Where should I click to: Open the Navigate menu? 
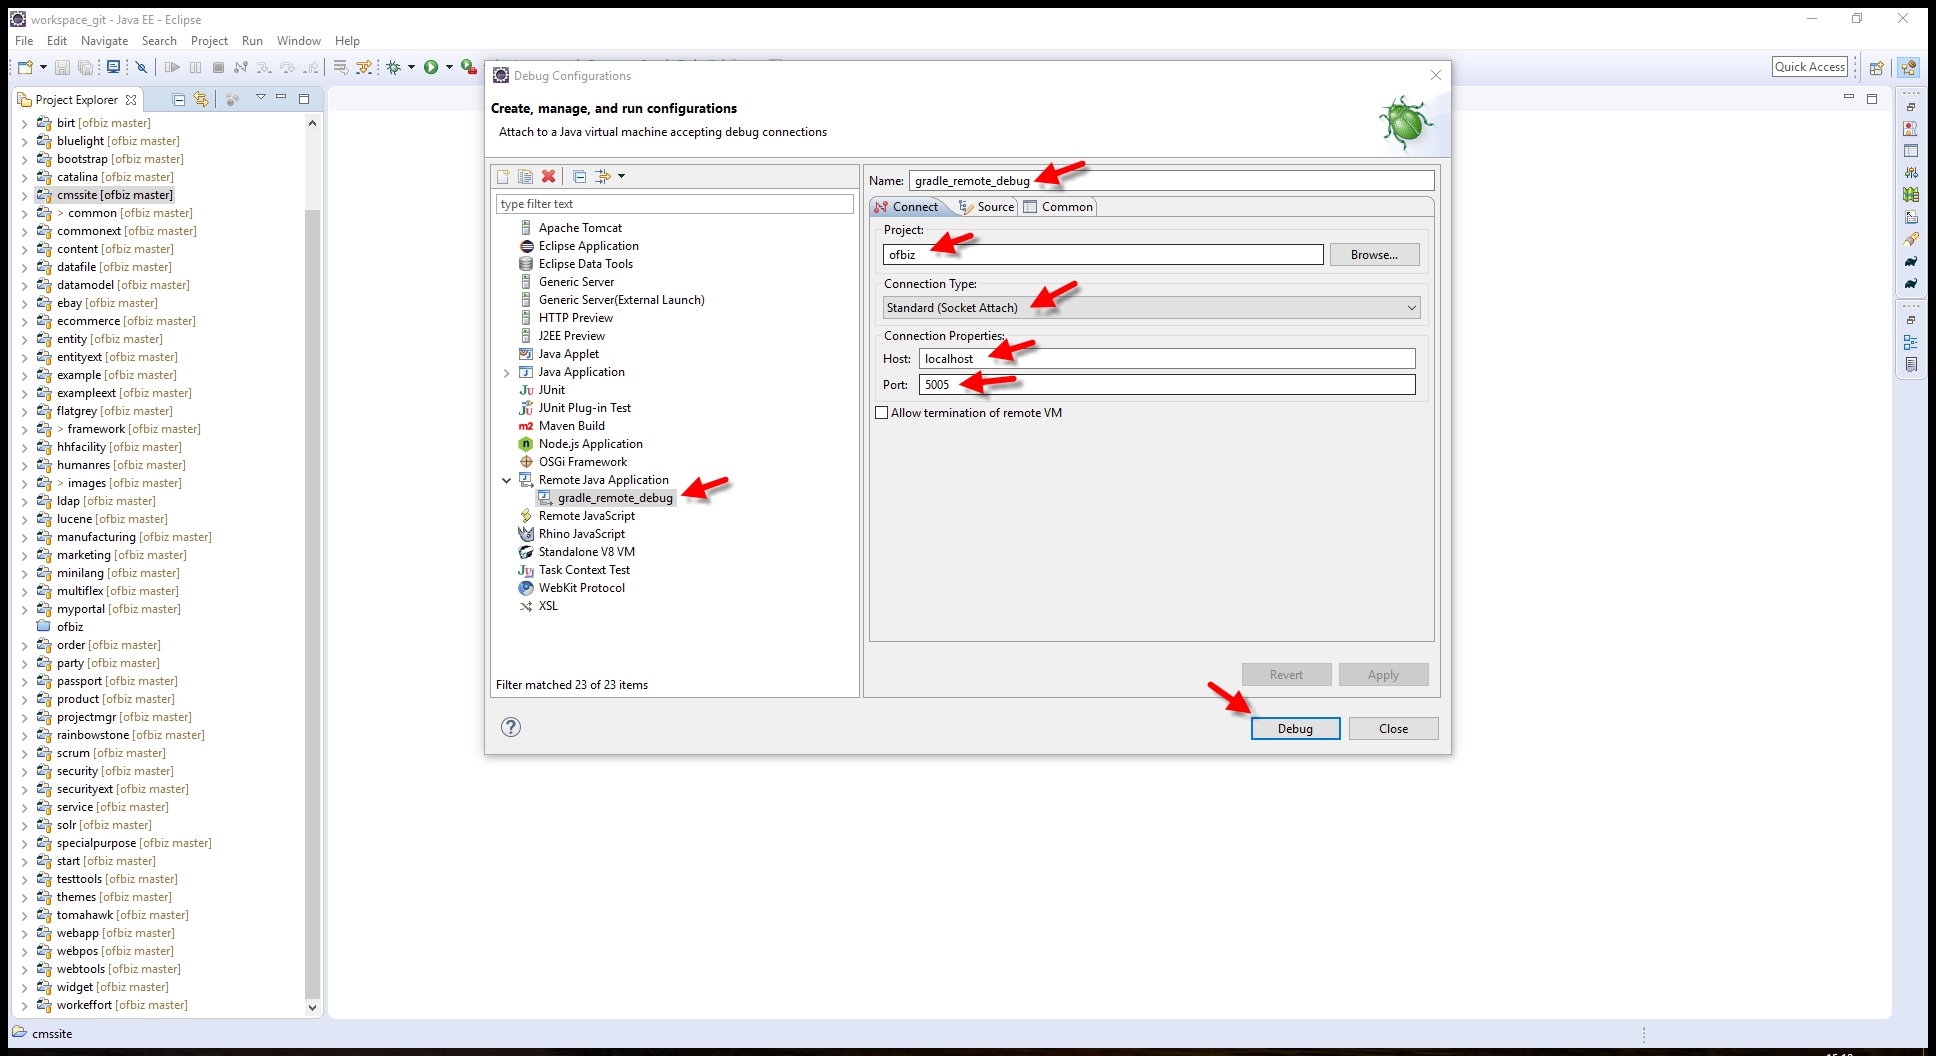point(104,41)
